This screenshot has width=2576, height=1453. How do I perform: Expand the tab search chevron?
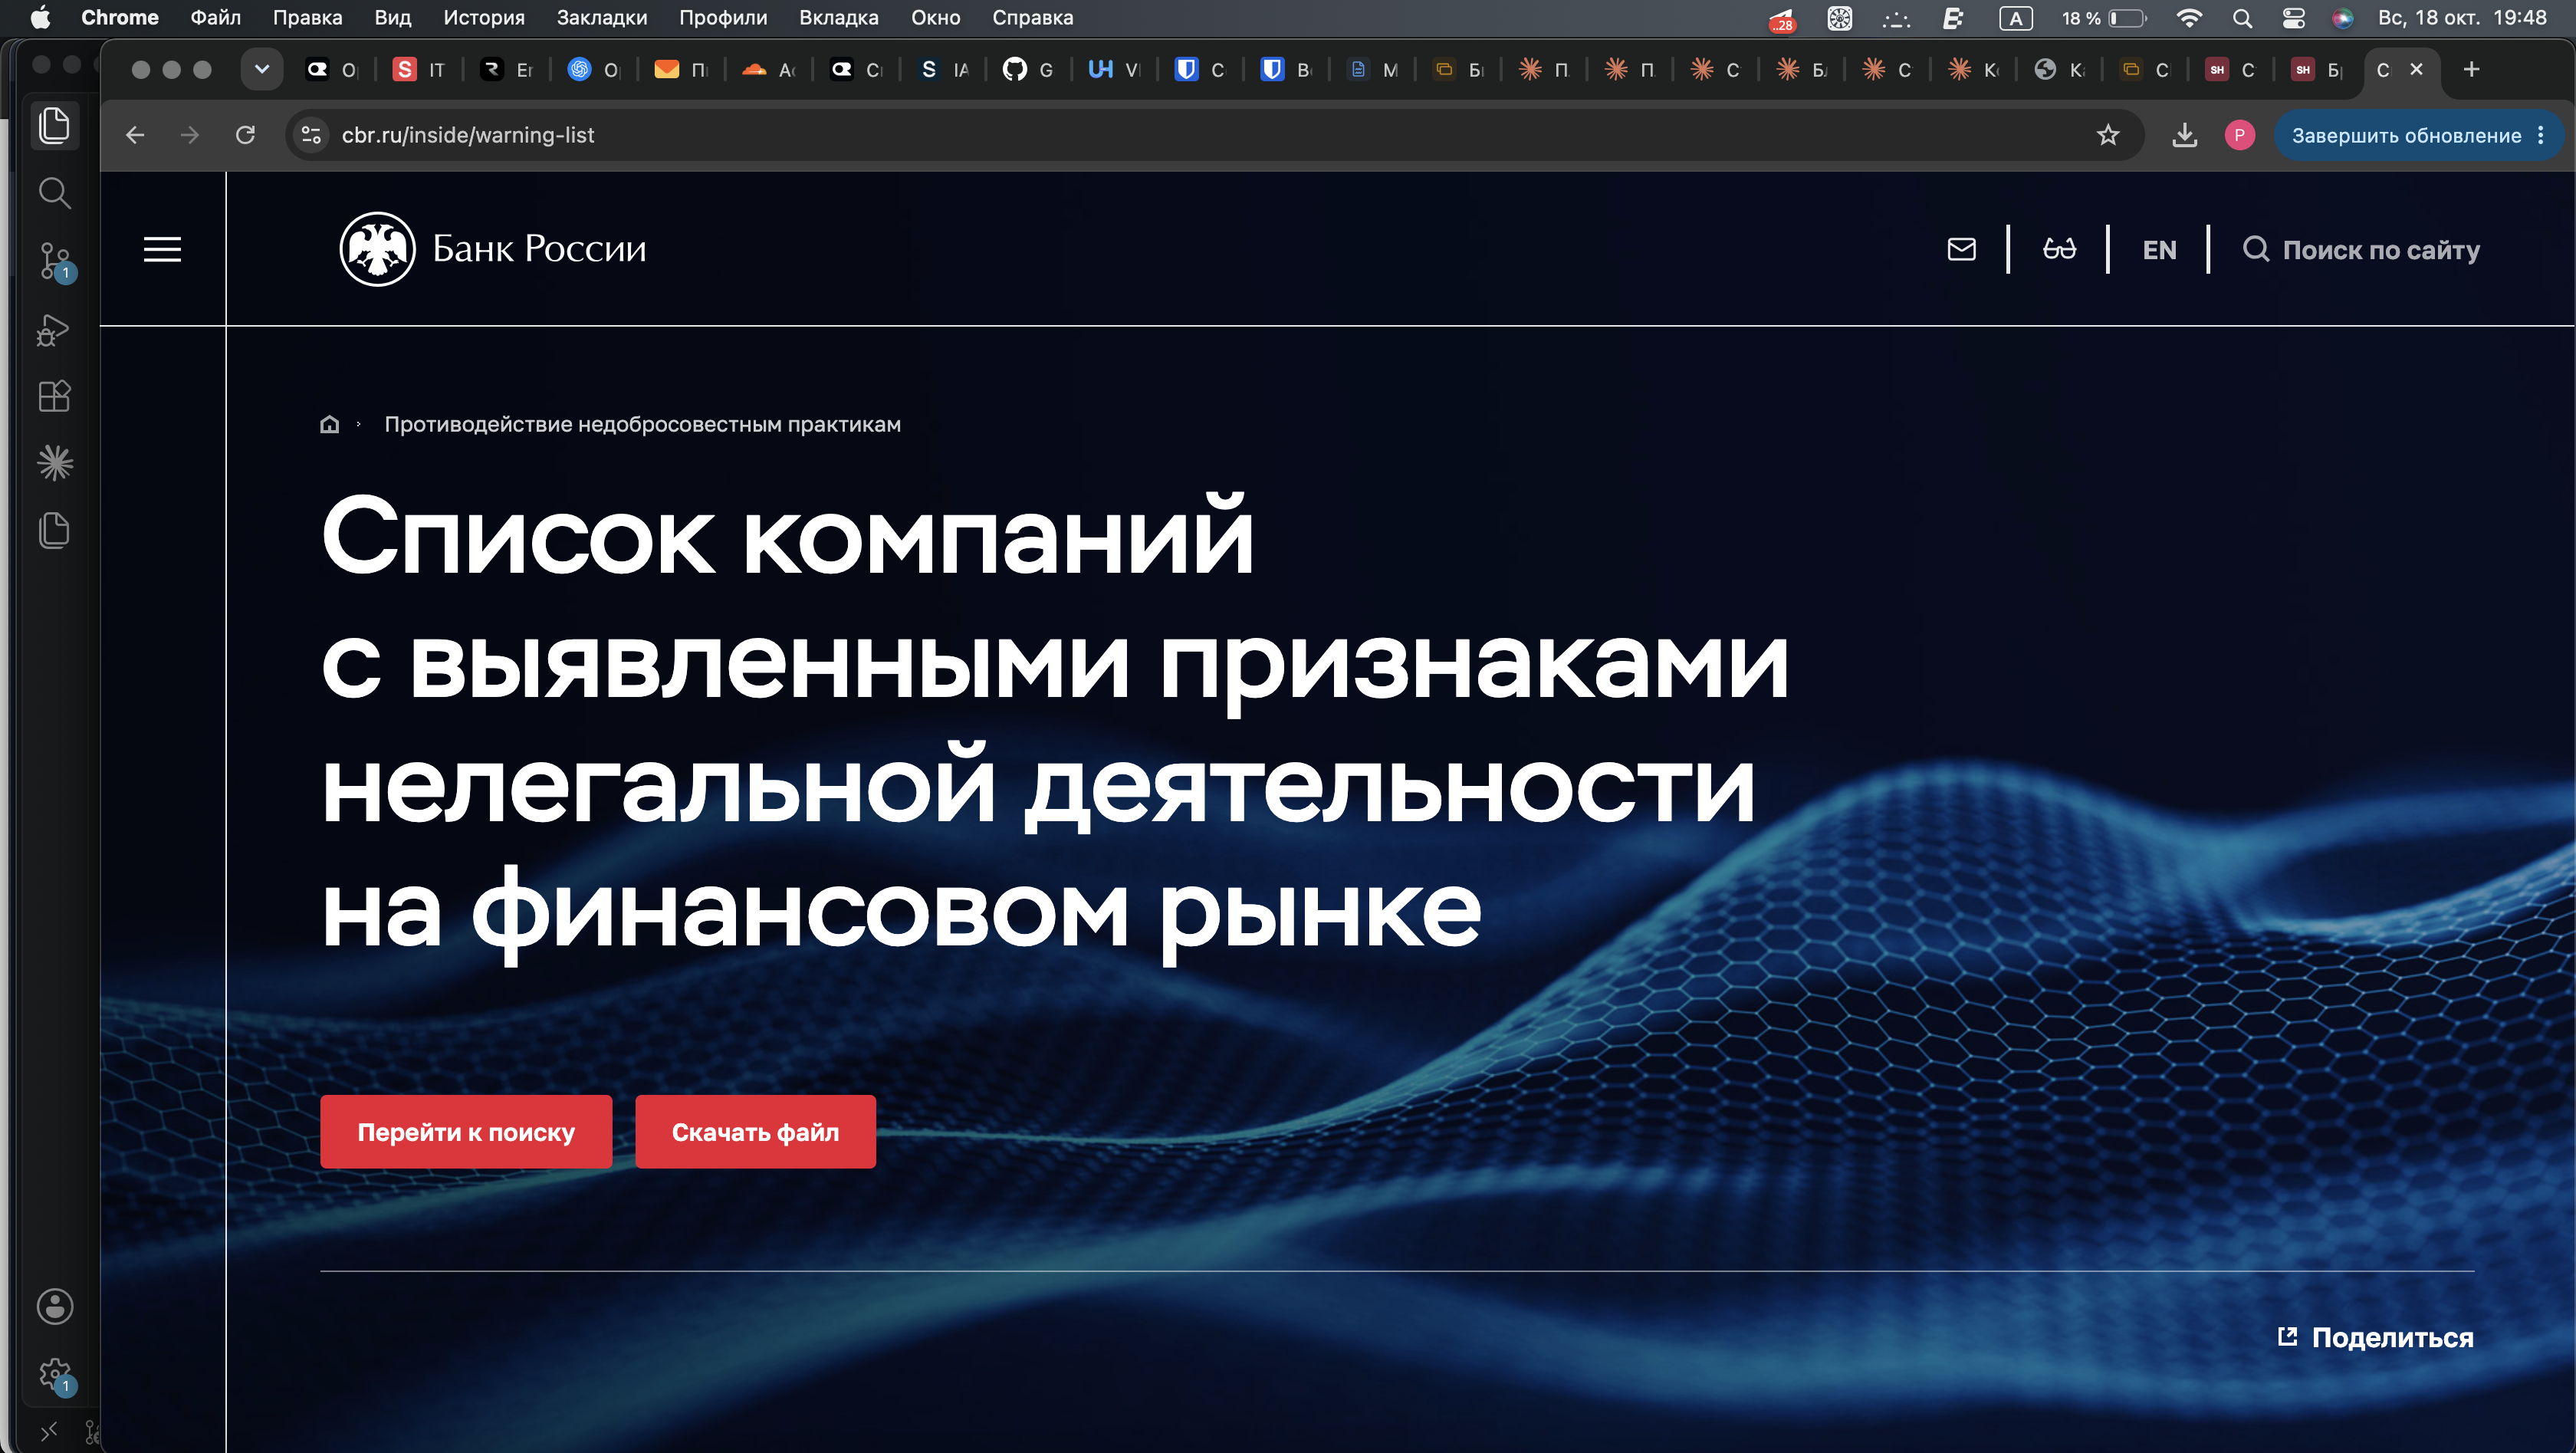tap(262, 69)
